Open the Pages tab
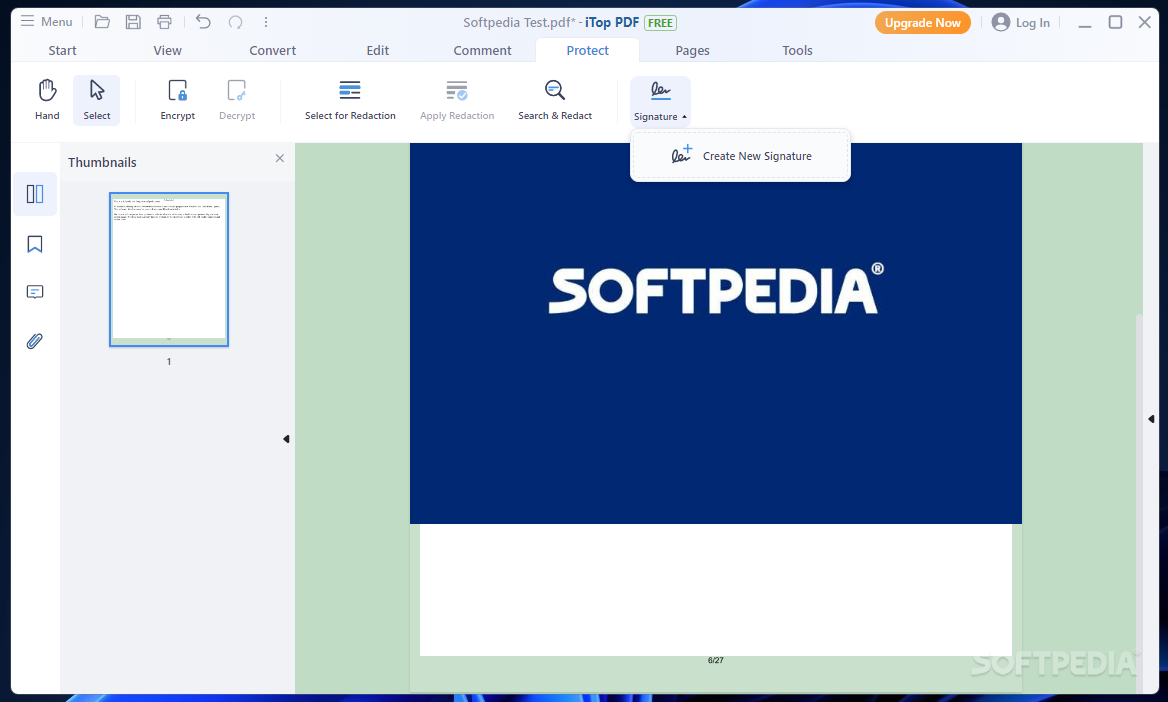Viewport: 1168px width, 702px height. [x=692, y=50]
